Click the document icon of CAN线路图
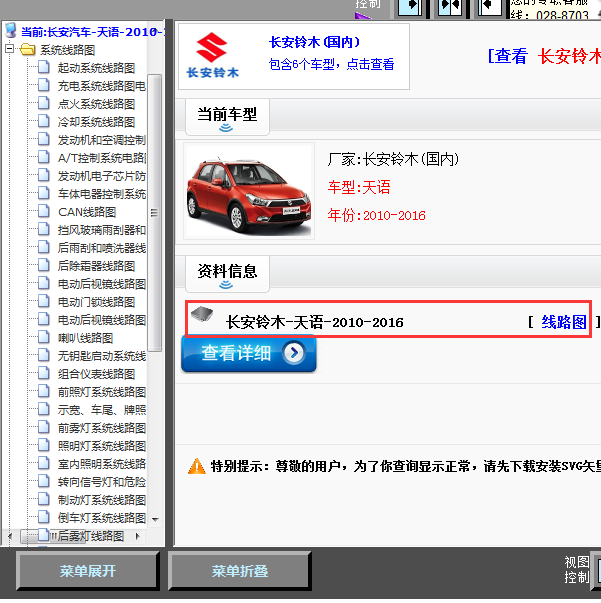The height and width of the screenshot is (603, 601). coord(44,212)
